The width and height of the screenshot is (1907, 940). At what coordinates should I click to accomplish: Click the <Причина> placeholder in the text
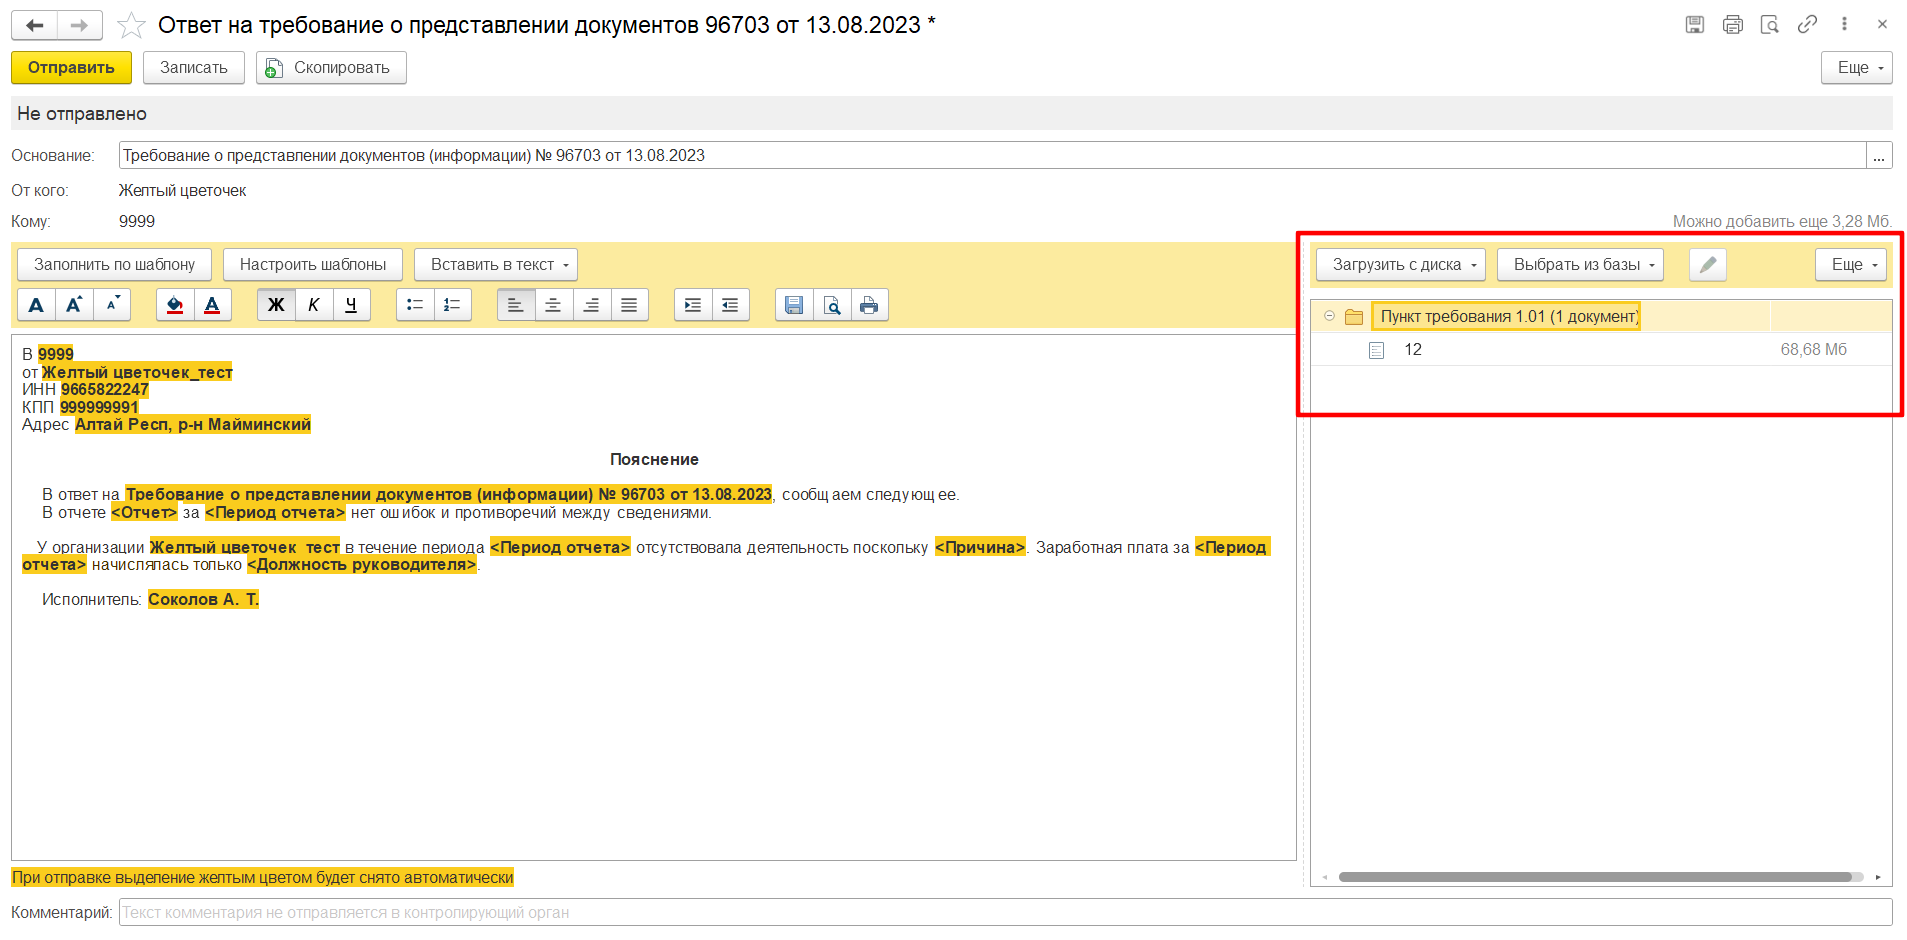click(x=980, y=547)
